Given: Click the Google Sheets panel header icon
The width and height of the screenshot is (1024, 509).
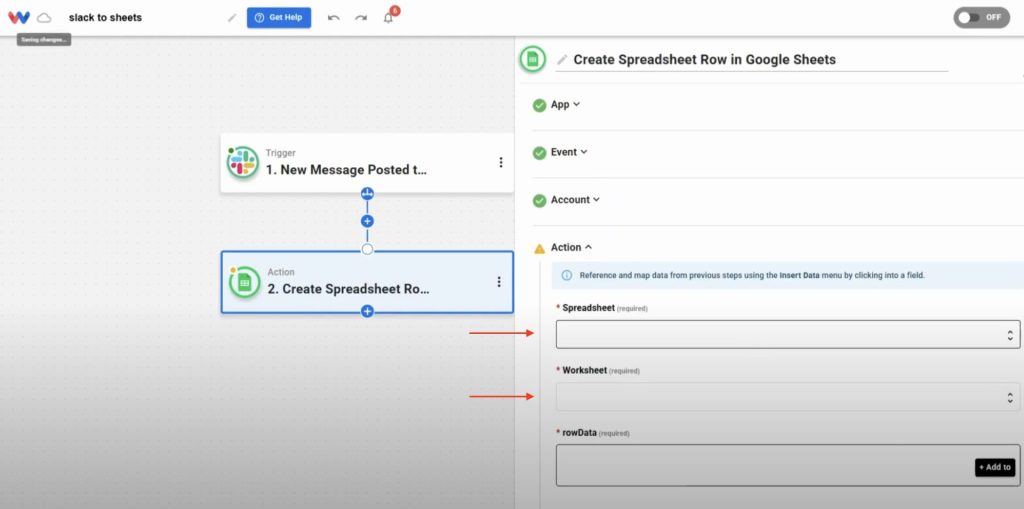Looking at the screenshot, I should 533,59.
